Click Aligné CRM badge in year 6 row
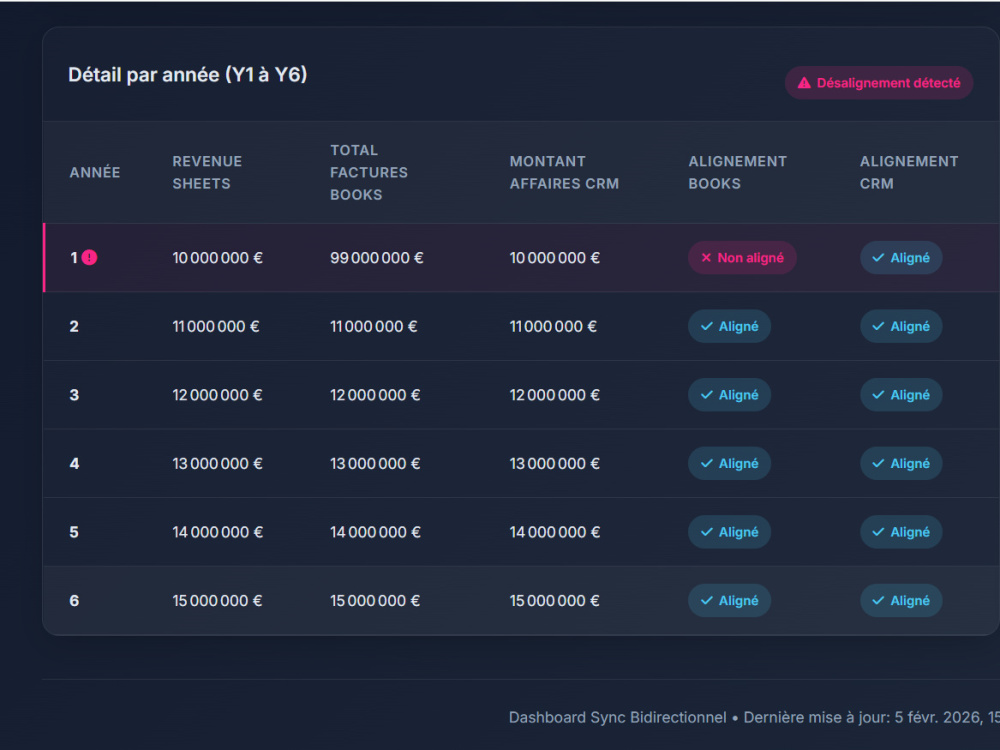 point(901,601)
